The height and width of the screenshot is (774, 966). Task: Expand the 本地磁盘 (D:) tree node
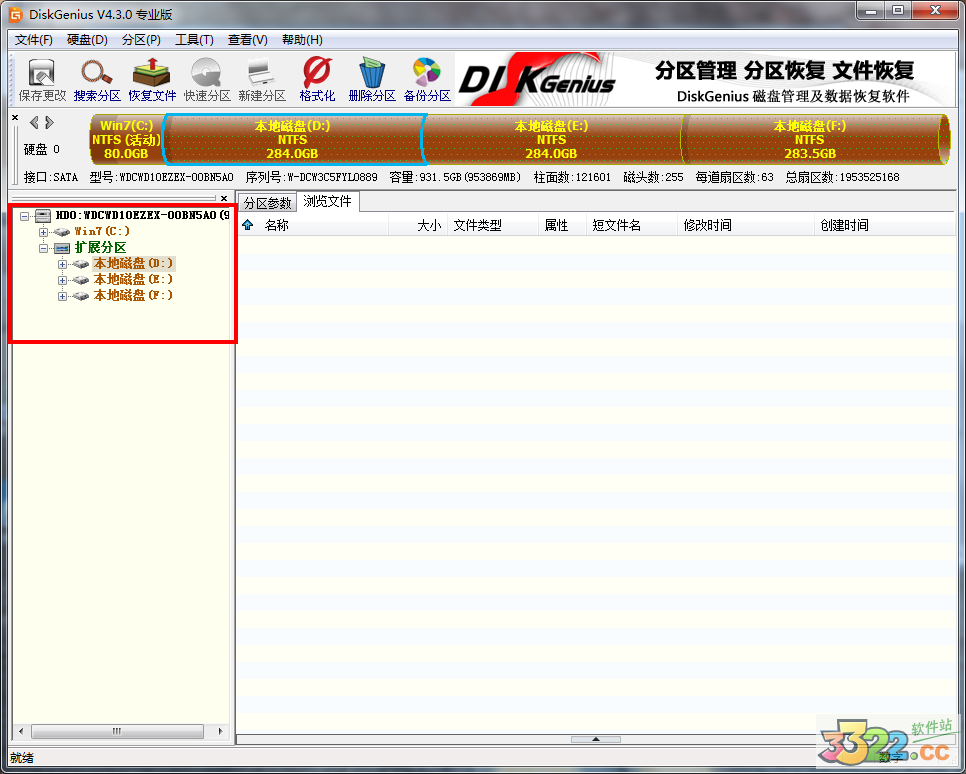pos(62,264)
